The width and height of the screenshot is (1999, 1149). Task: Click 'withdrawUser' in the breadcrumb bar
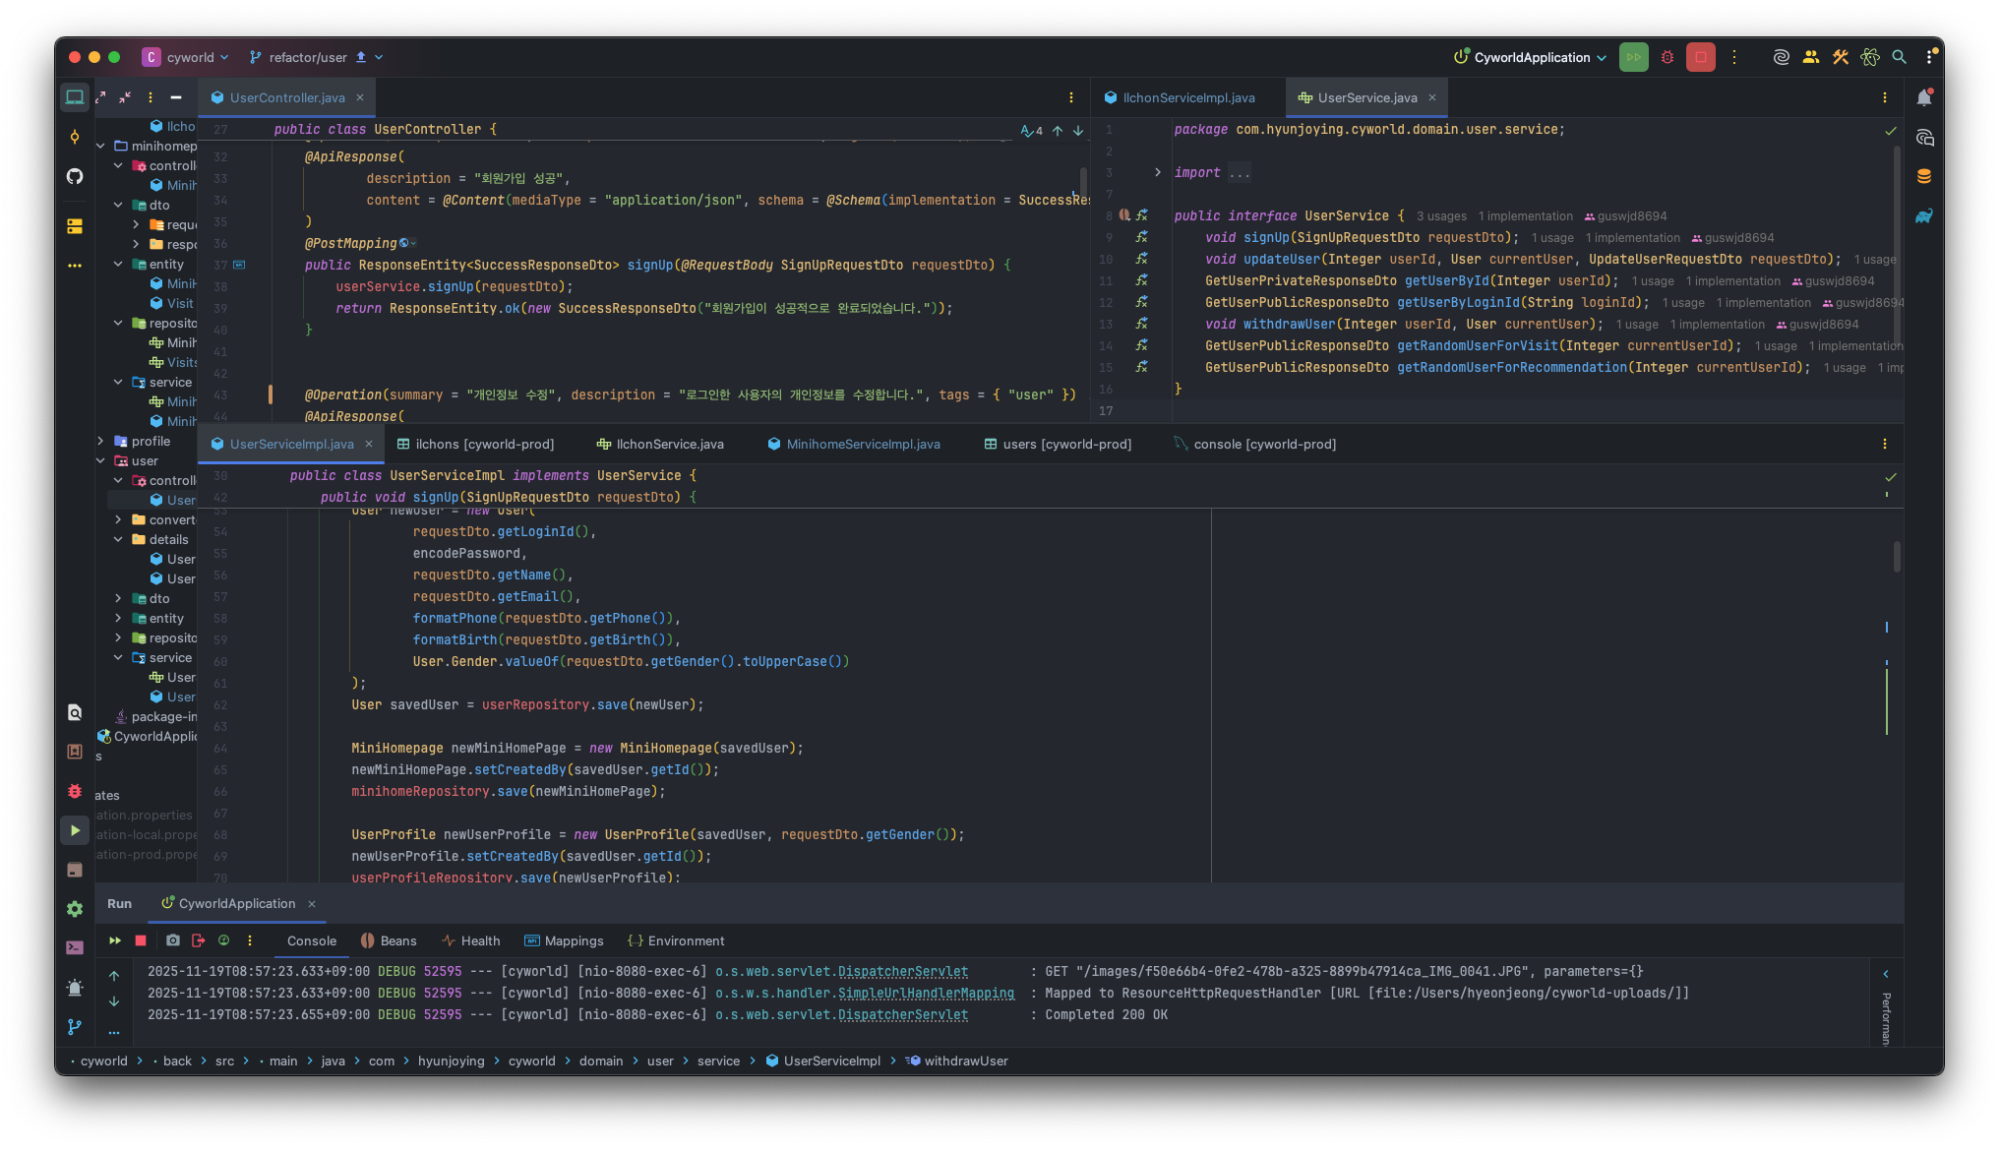click(x=966, y=1061)
